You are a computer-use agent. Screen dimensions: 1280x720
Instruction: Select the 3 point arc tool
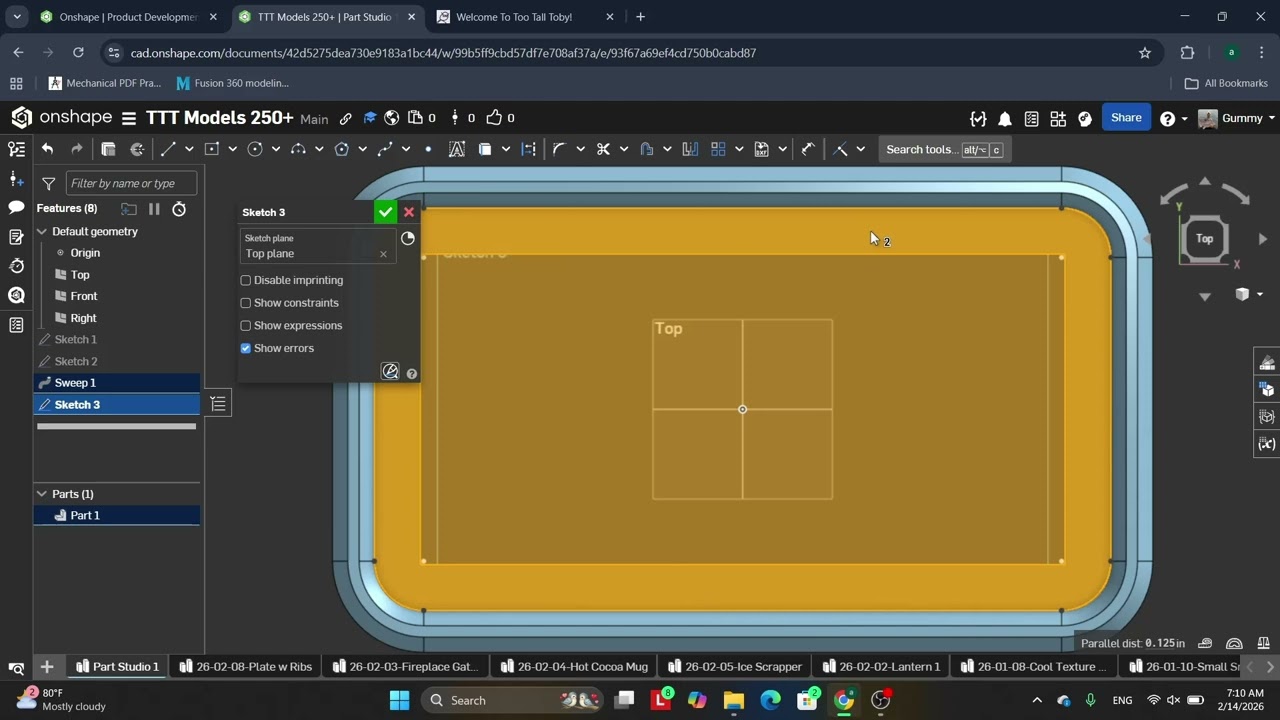click(298, 149)
